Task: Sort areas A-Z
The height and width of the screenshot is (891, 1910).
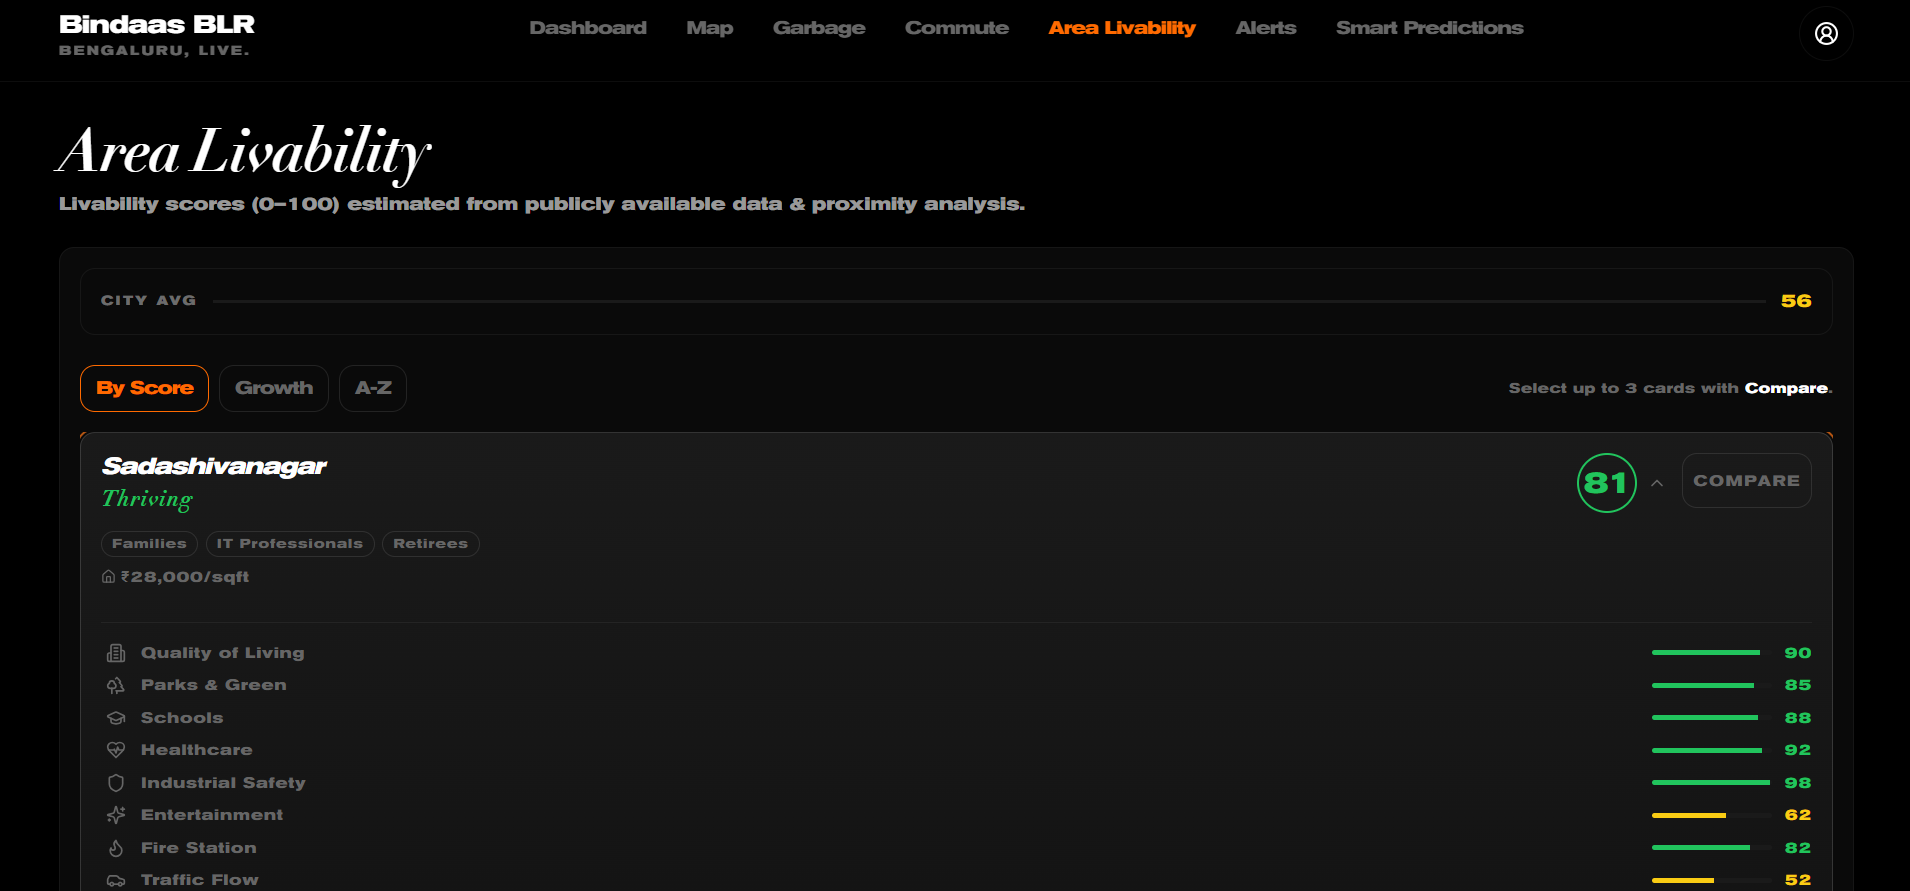Action: pyautogui.click(x=373, y=388)
